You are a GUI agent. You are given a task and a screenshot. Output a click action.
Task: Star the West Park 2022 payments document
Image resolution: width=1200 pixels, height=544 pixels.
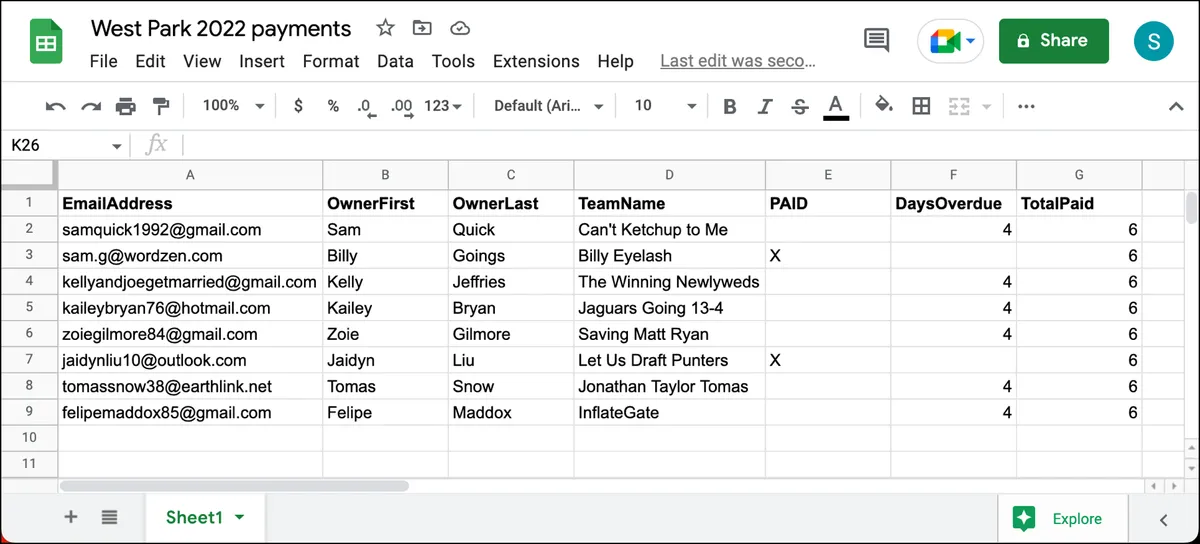tap(385, 28)
